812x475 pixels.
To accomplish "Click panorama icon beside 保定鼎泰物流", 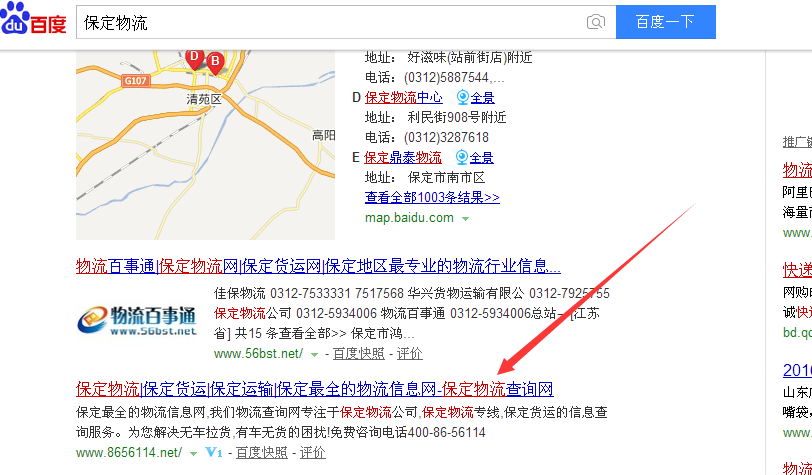I will coord(461,157).
